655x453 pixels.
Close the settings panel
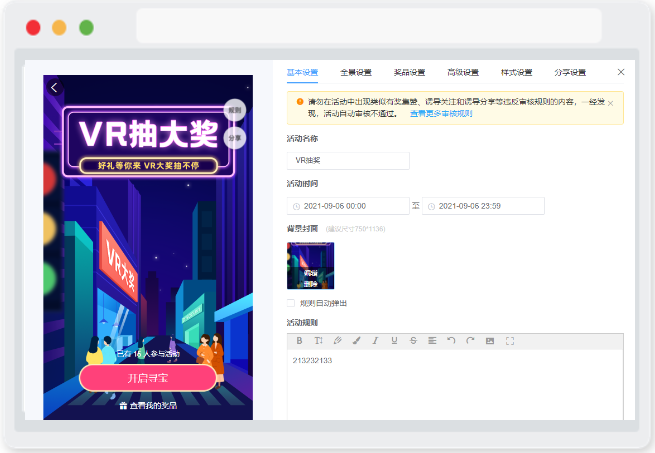621,72
